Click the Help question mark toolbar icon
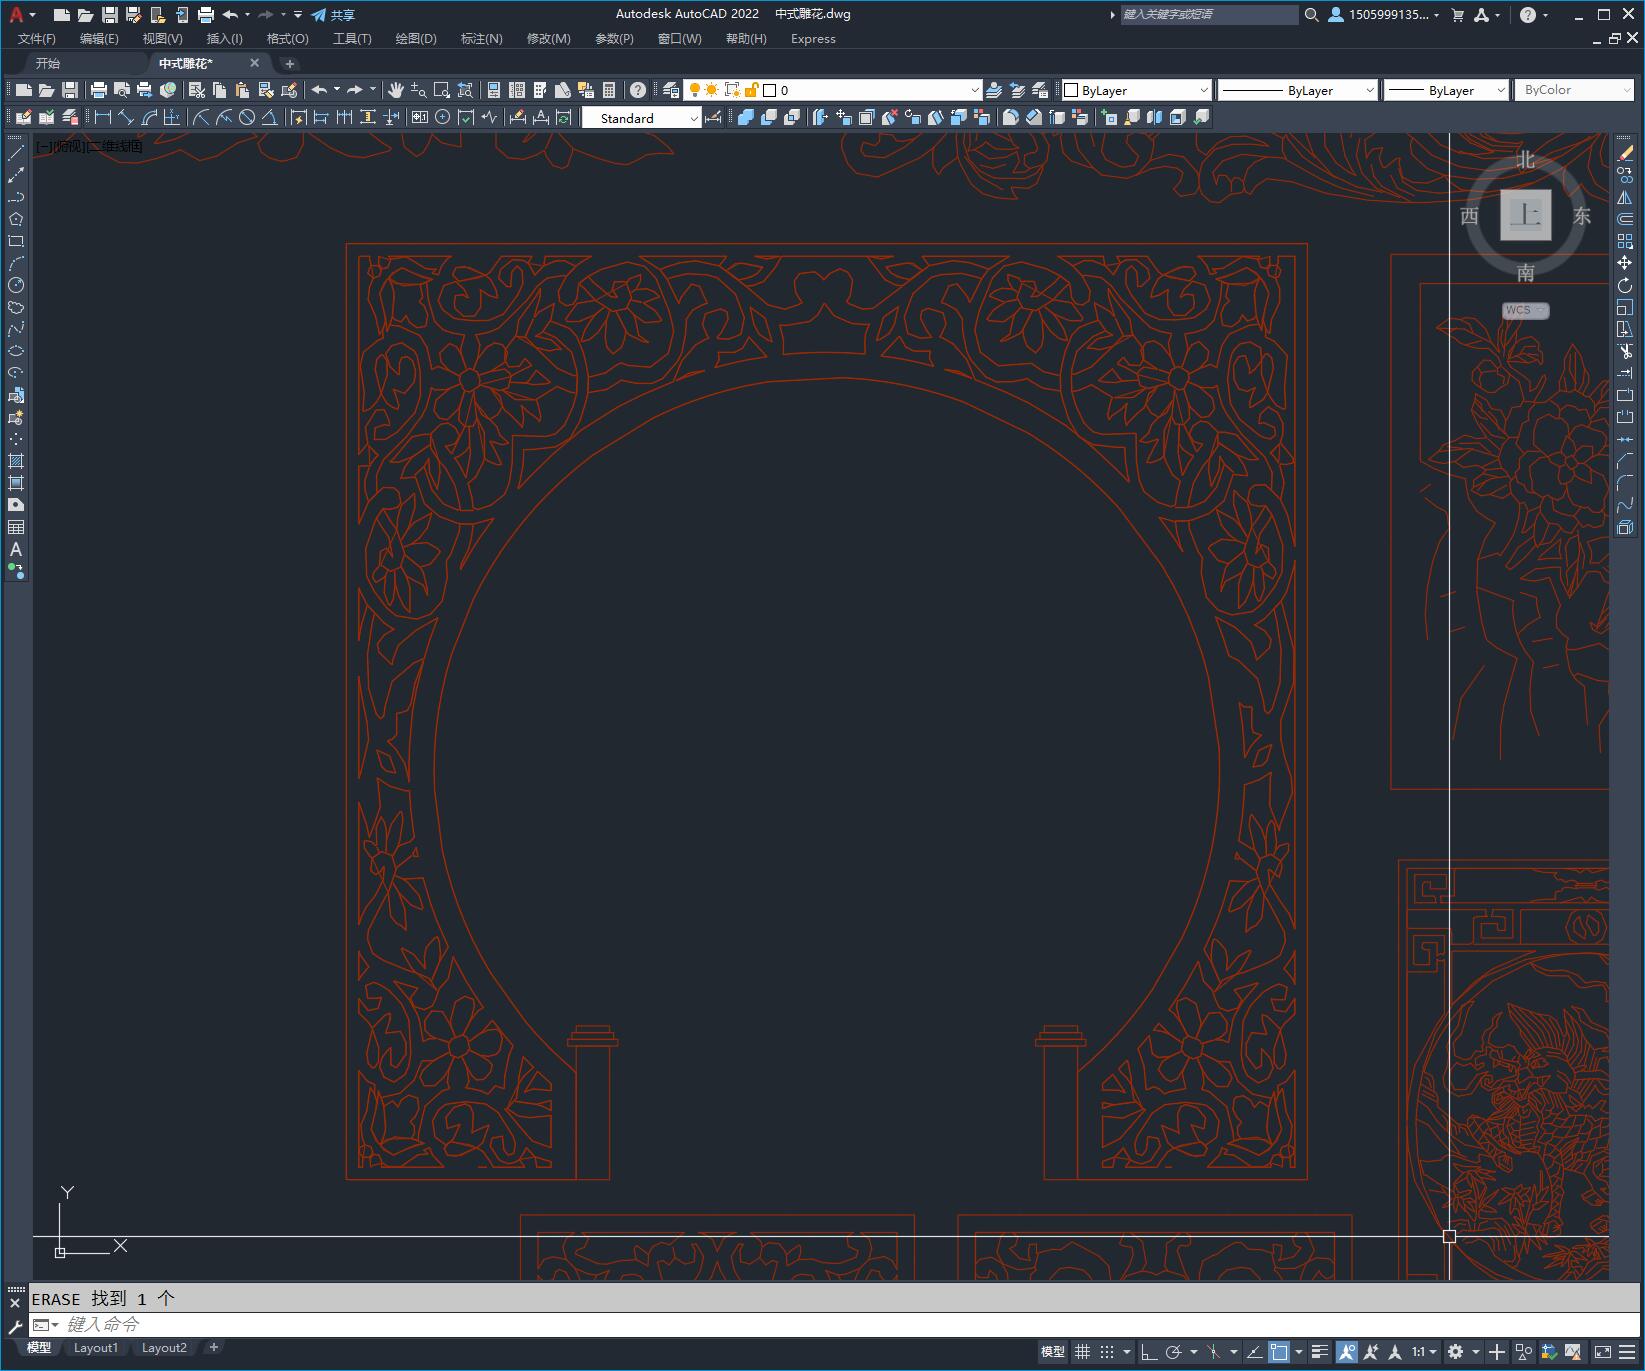 [x=638, y=90]
